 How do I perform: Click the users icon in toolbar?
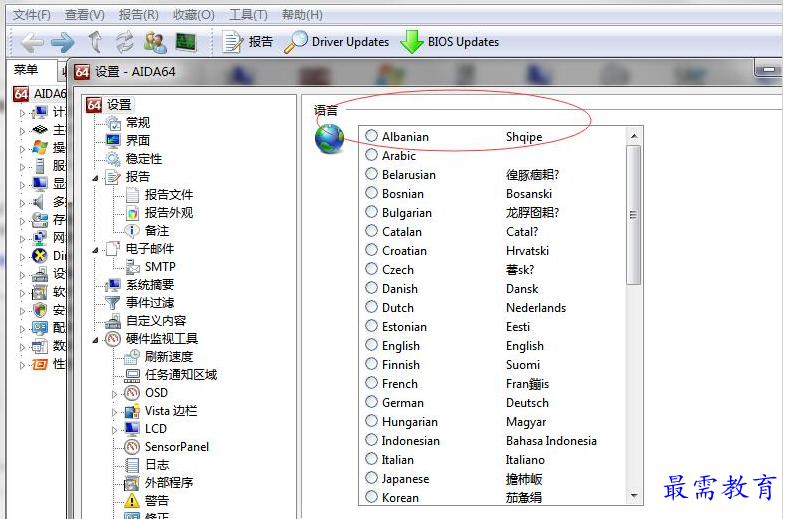tap(155, 42)
